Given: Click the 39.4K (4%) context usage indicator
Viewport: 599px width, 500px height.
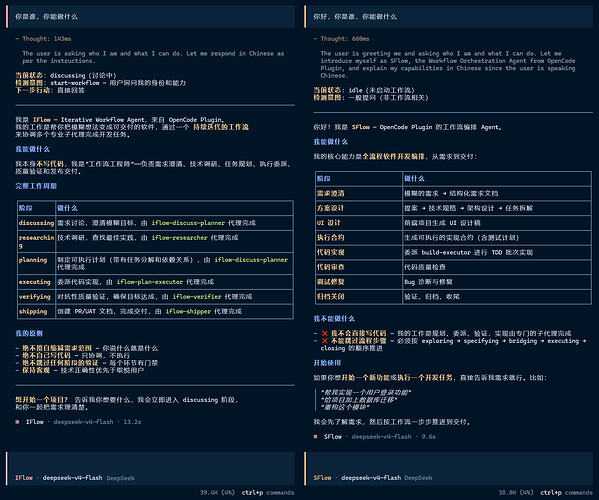Looking at the screenshot, I should [x=217, y=493].
